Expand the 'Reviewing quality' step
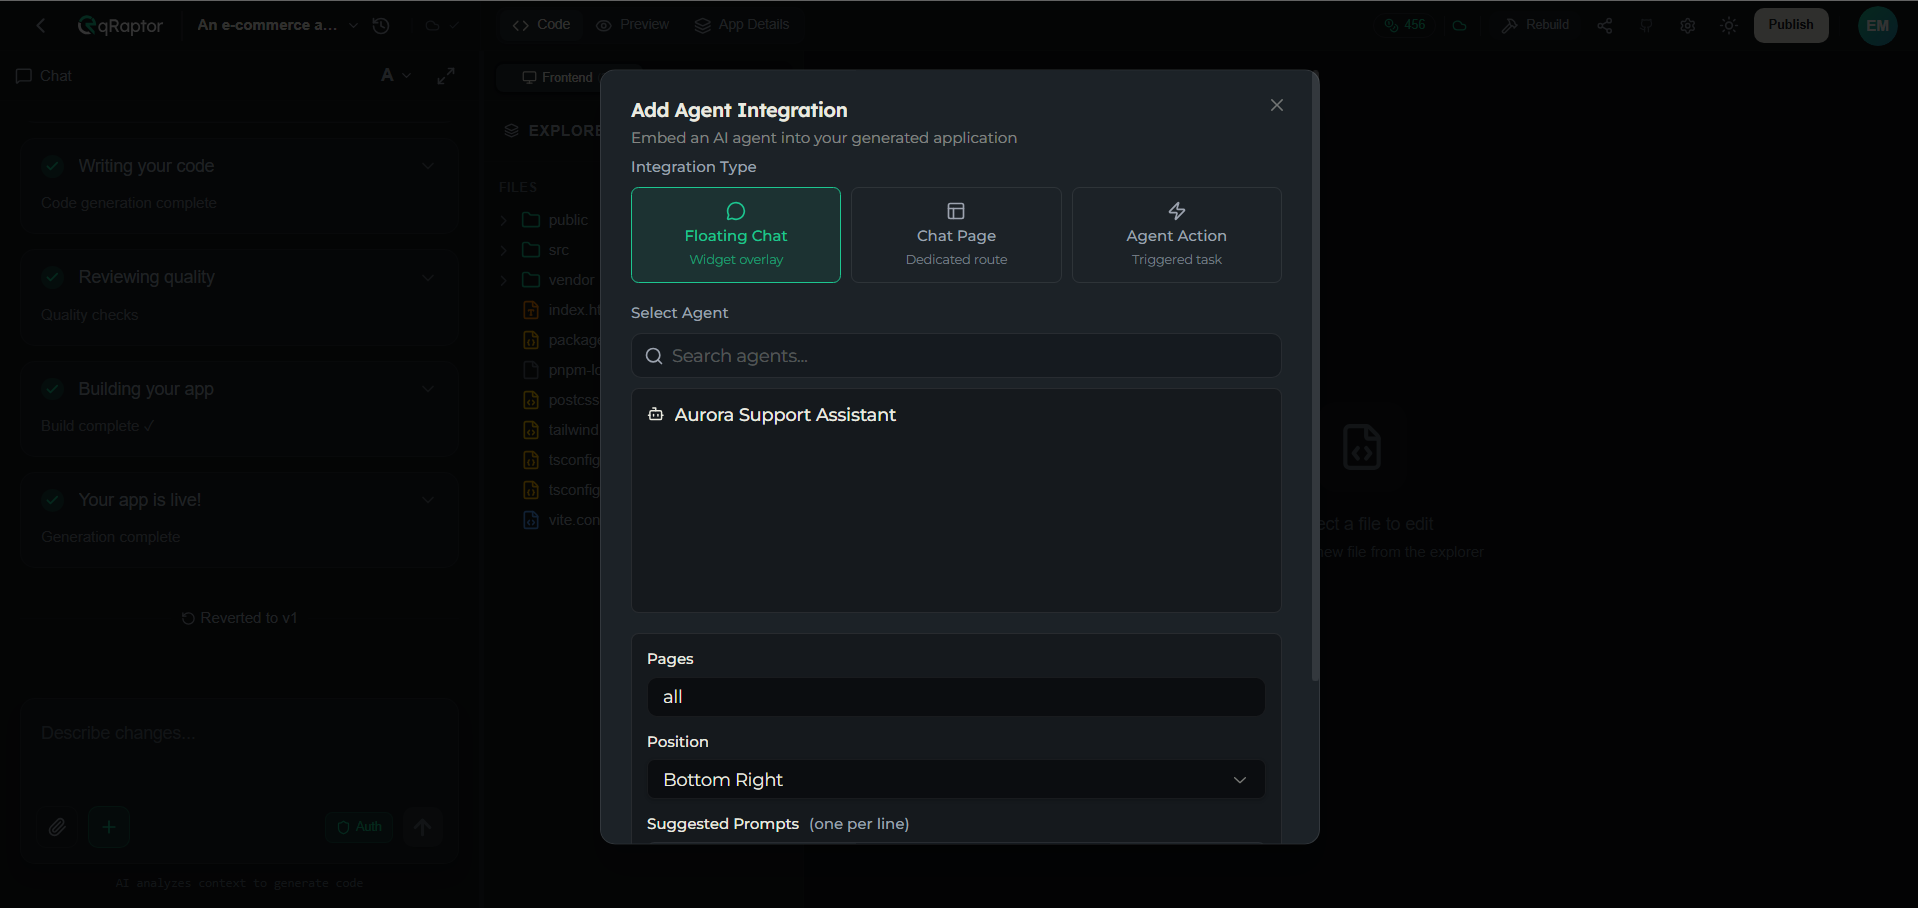 428,277
